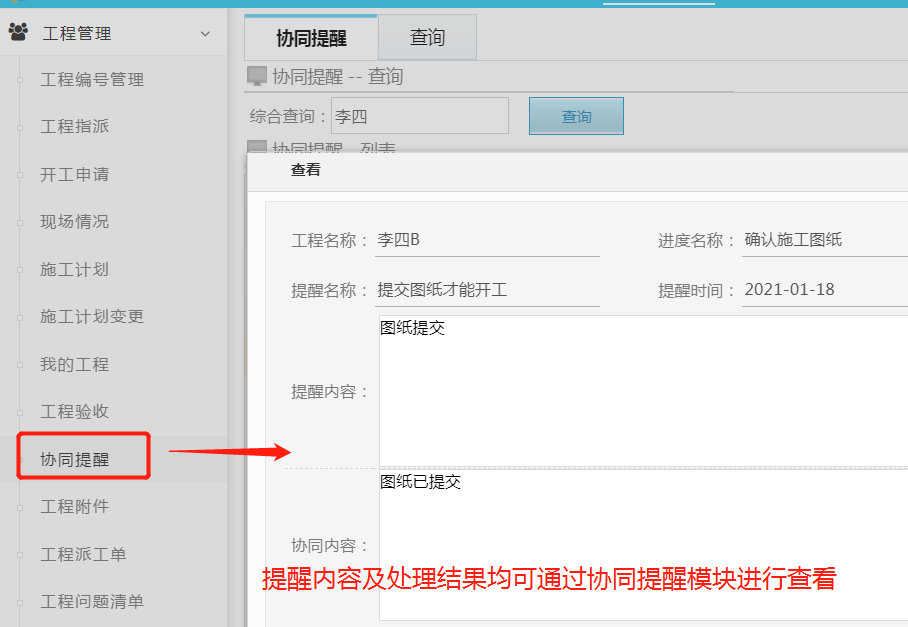Open 施工计划变更 sidebar entry
The image size is (908, 627).
point(92,317)
